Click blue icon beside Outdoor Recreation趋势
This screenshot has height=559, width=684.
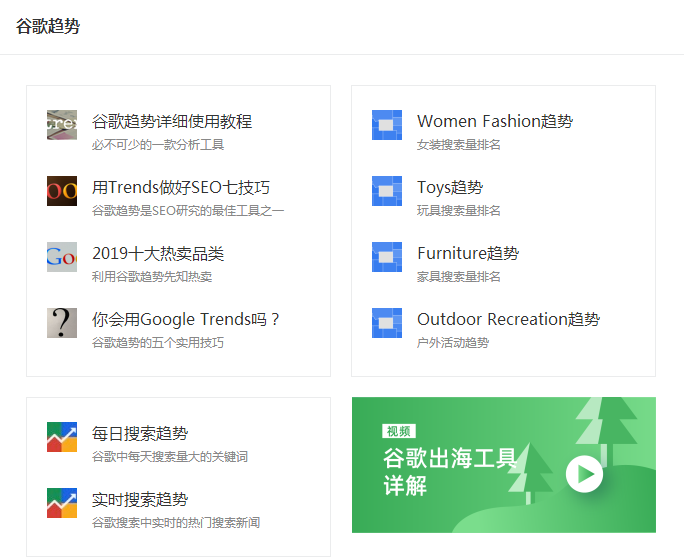[x=387, y=323]
